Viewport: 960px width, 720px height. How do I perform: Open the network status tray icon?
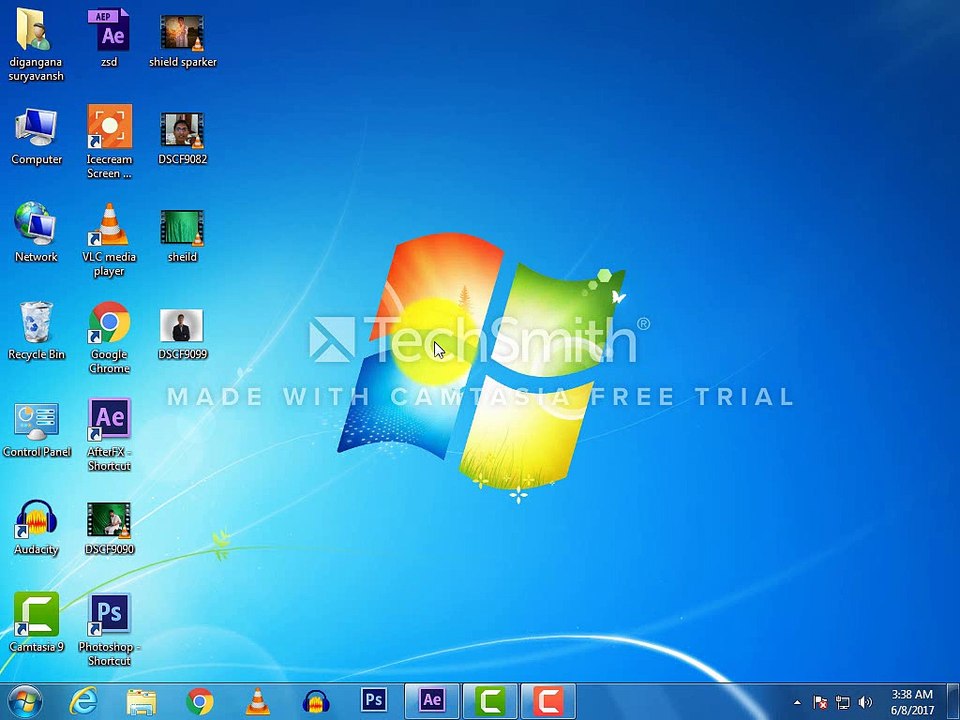click(842, 702)
